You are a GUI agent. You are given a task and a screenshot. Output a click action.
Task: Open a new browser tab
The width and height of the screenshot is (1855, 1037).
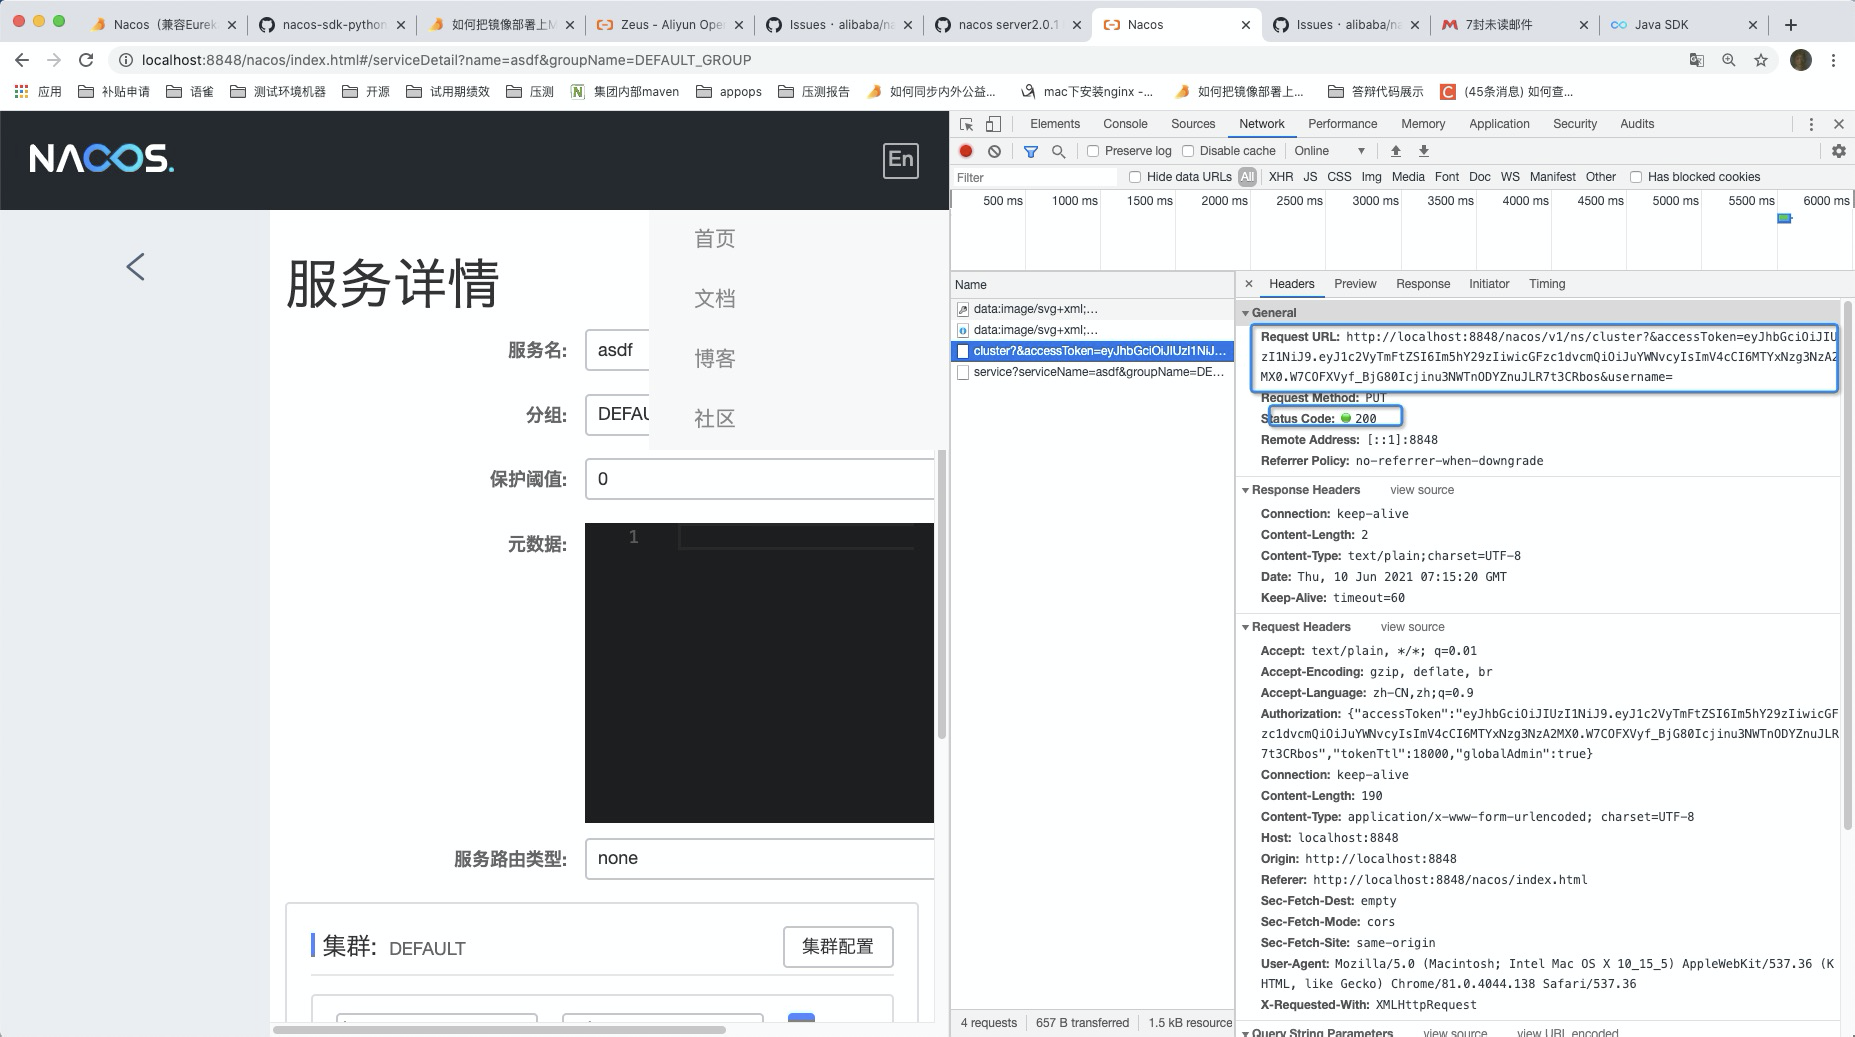pos(1790,24)
